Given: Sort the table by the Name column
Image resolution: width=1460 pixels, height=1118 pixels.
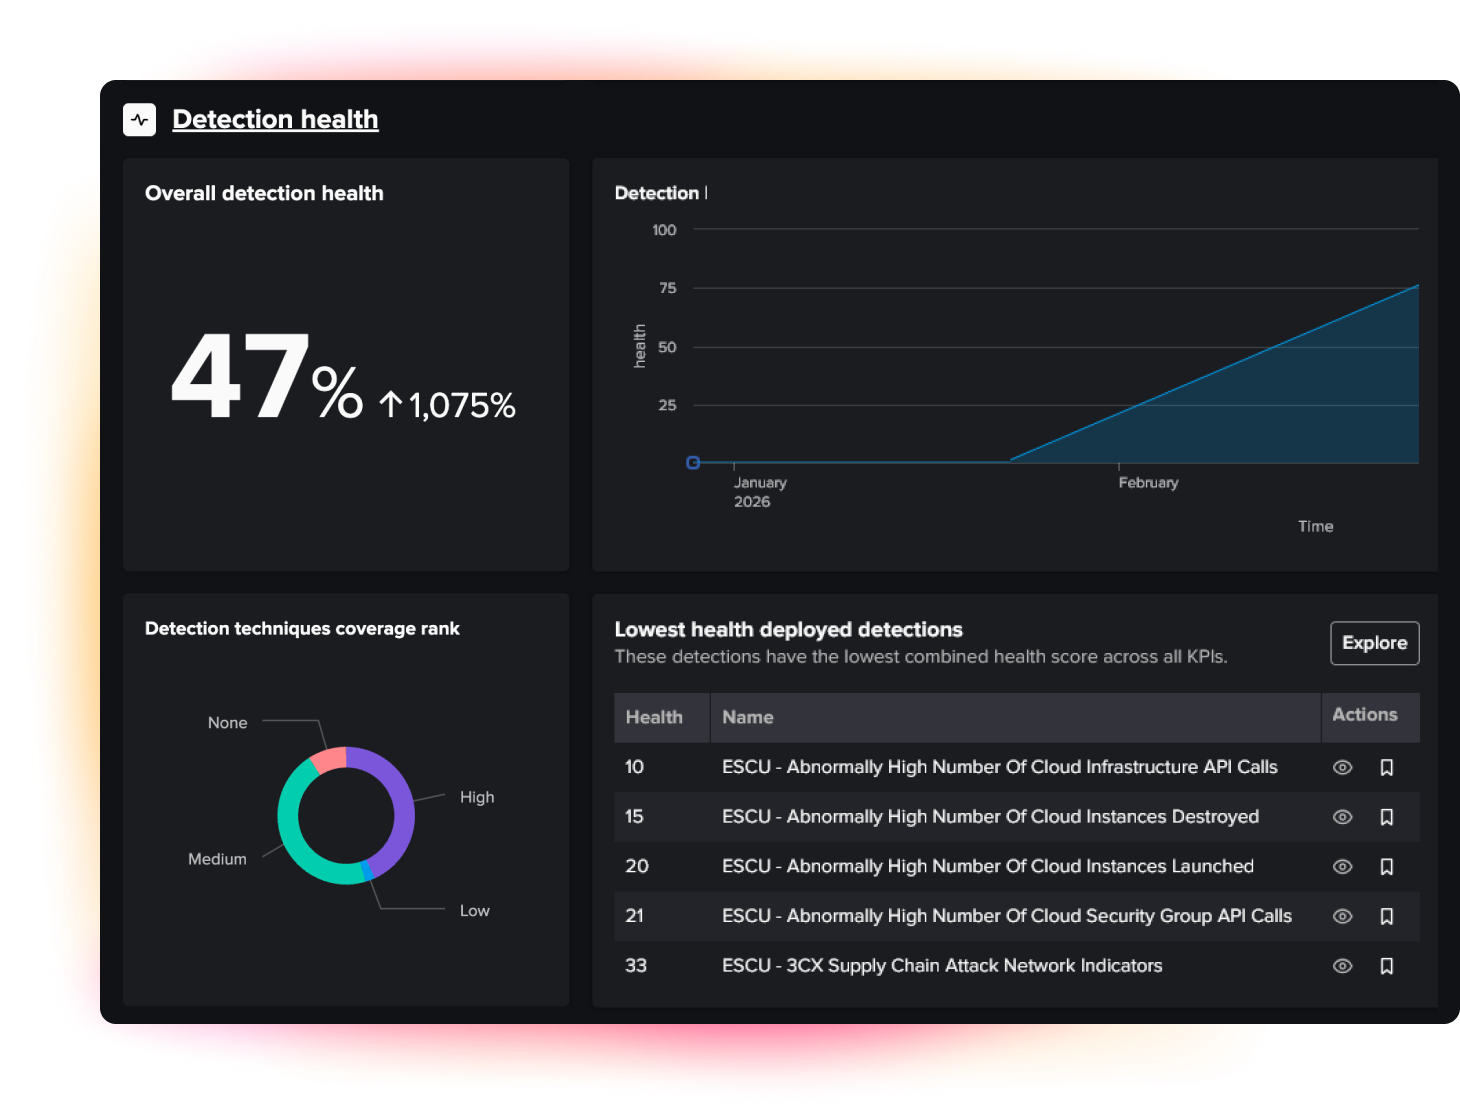Looking at the screenshot, I should pyautogui.click(x=747, y=717).
